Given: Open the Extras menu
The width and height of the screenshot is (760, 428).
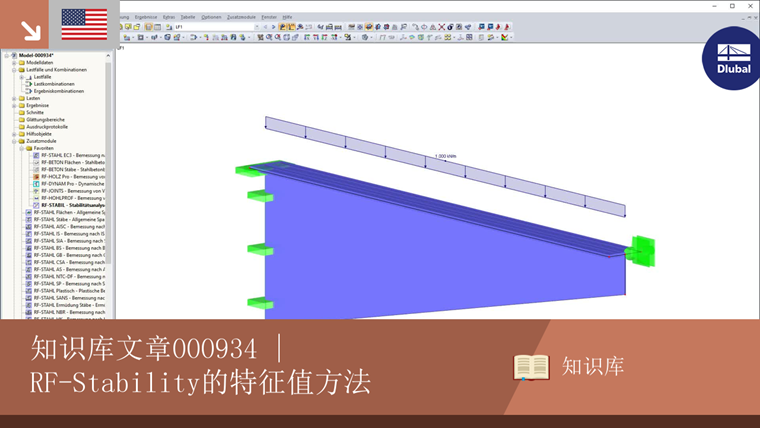Looking at the screenshot, I should 169,17.
